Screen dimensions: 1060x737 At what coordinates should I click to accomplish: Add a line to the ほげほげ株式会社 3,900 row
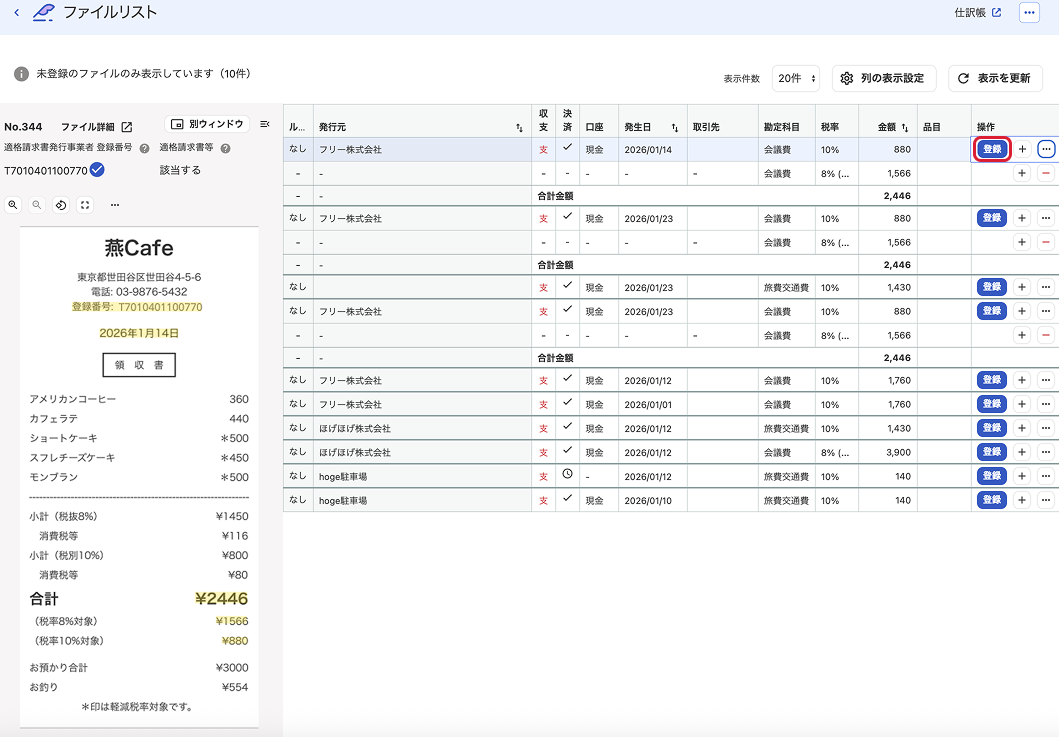(1022, 452)
